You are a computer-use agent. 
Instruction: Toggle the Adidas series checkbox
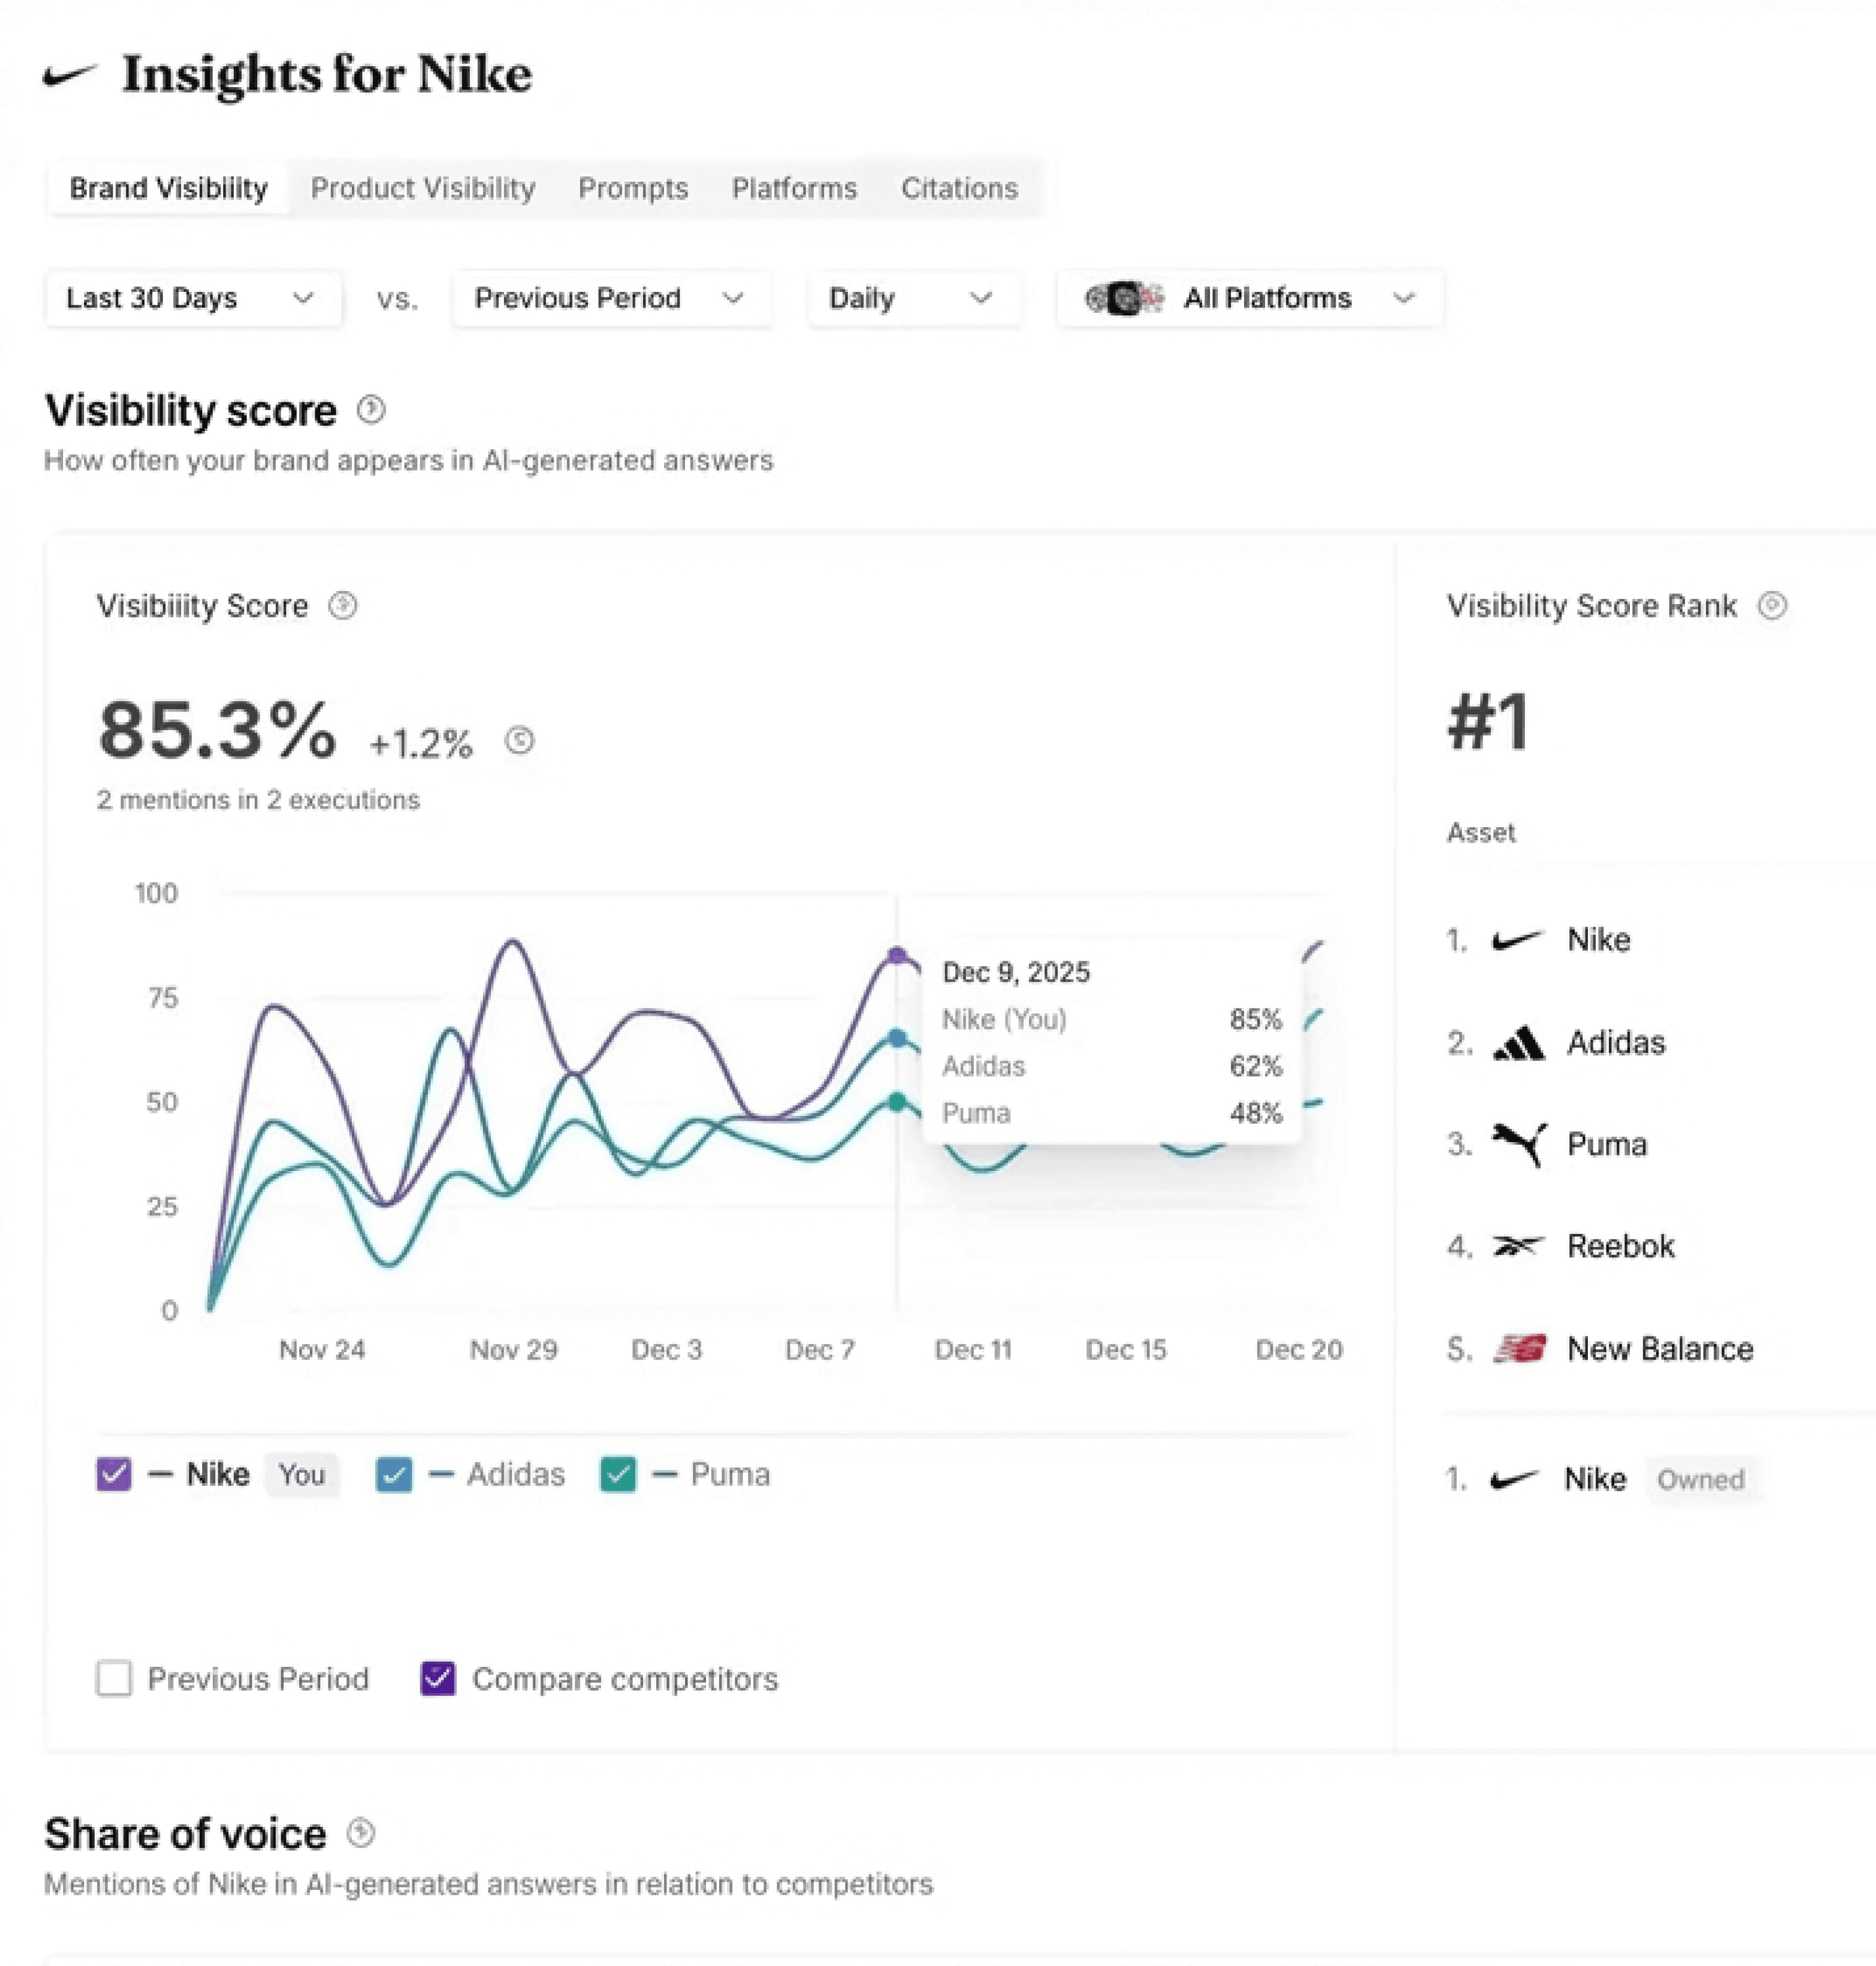point(393,1474)
